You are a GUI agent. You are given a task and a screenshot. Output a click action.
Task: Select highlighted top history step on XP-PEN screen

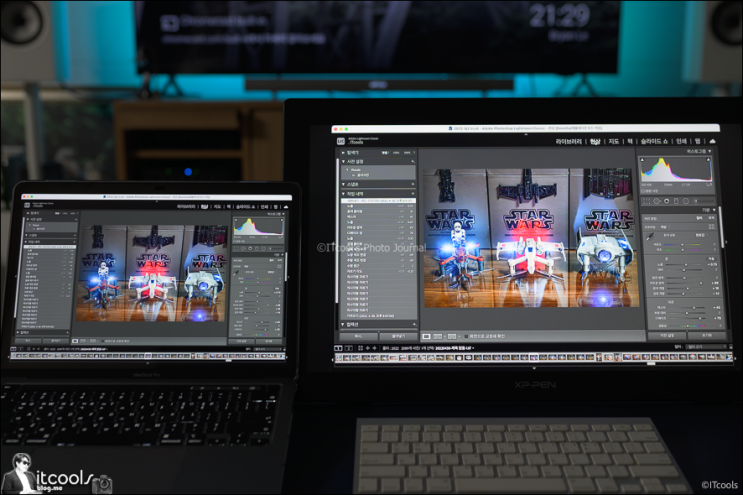[x=378, y=201]
